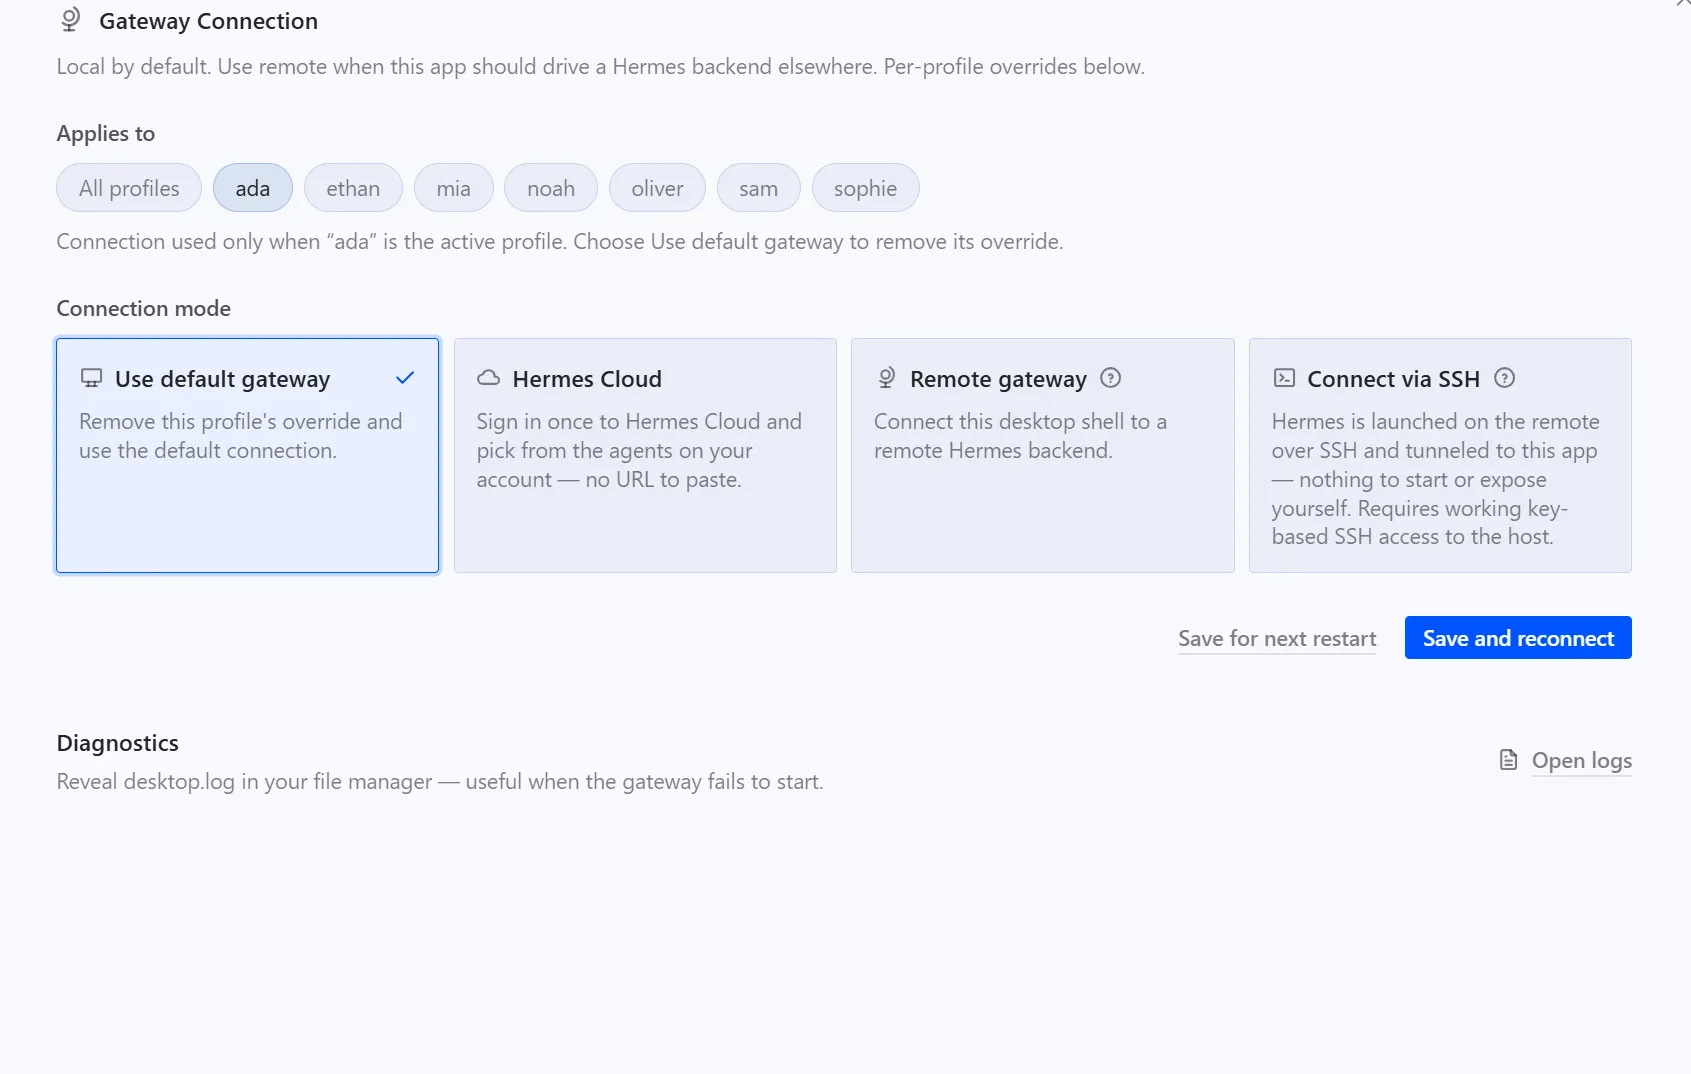Select the sophie profile chip
1691x1074 pixels.
coord(865,188)
